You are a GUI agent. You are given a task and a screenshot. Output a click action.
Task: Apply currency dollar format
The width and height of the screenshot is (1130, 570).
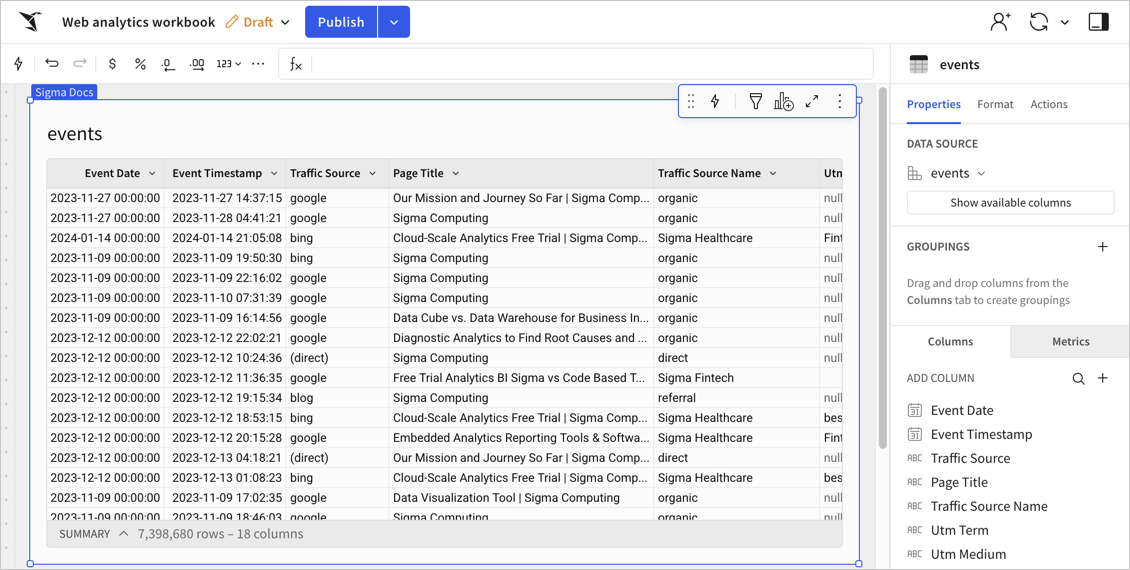tap(112, 63)
